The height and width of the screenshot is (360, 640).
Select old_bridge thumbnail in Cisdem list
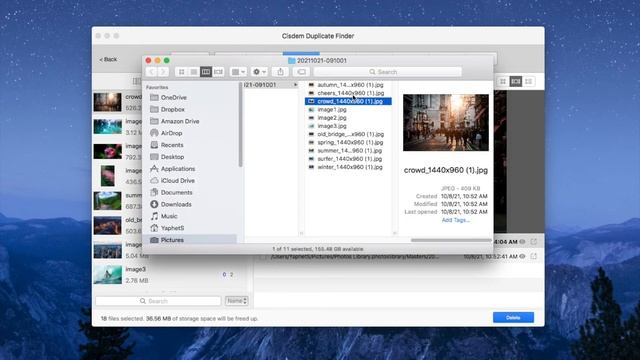click(x=107, y=225)
